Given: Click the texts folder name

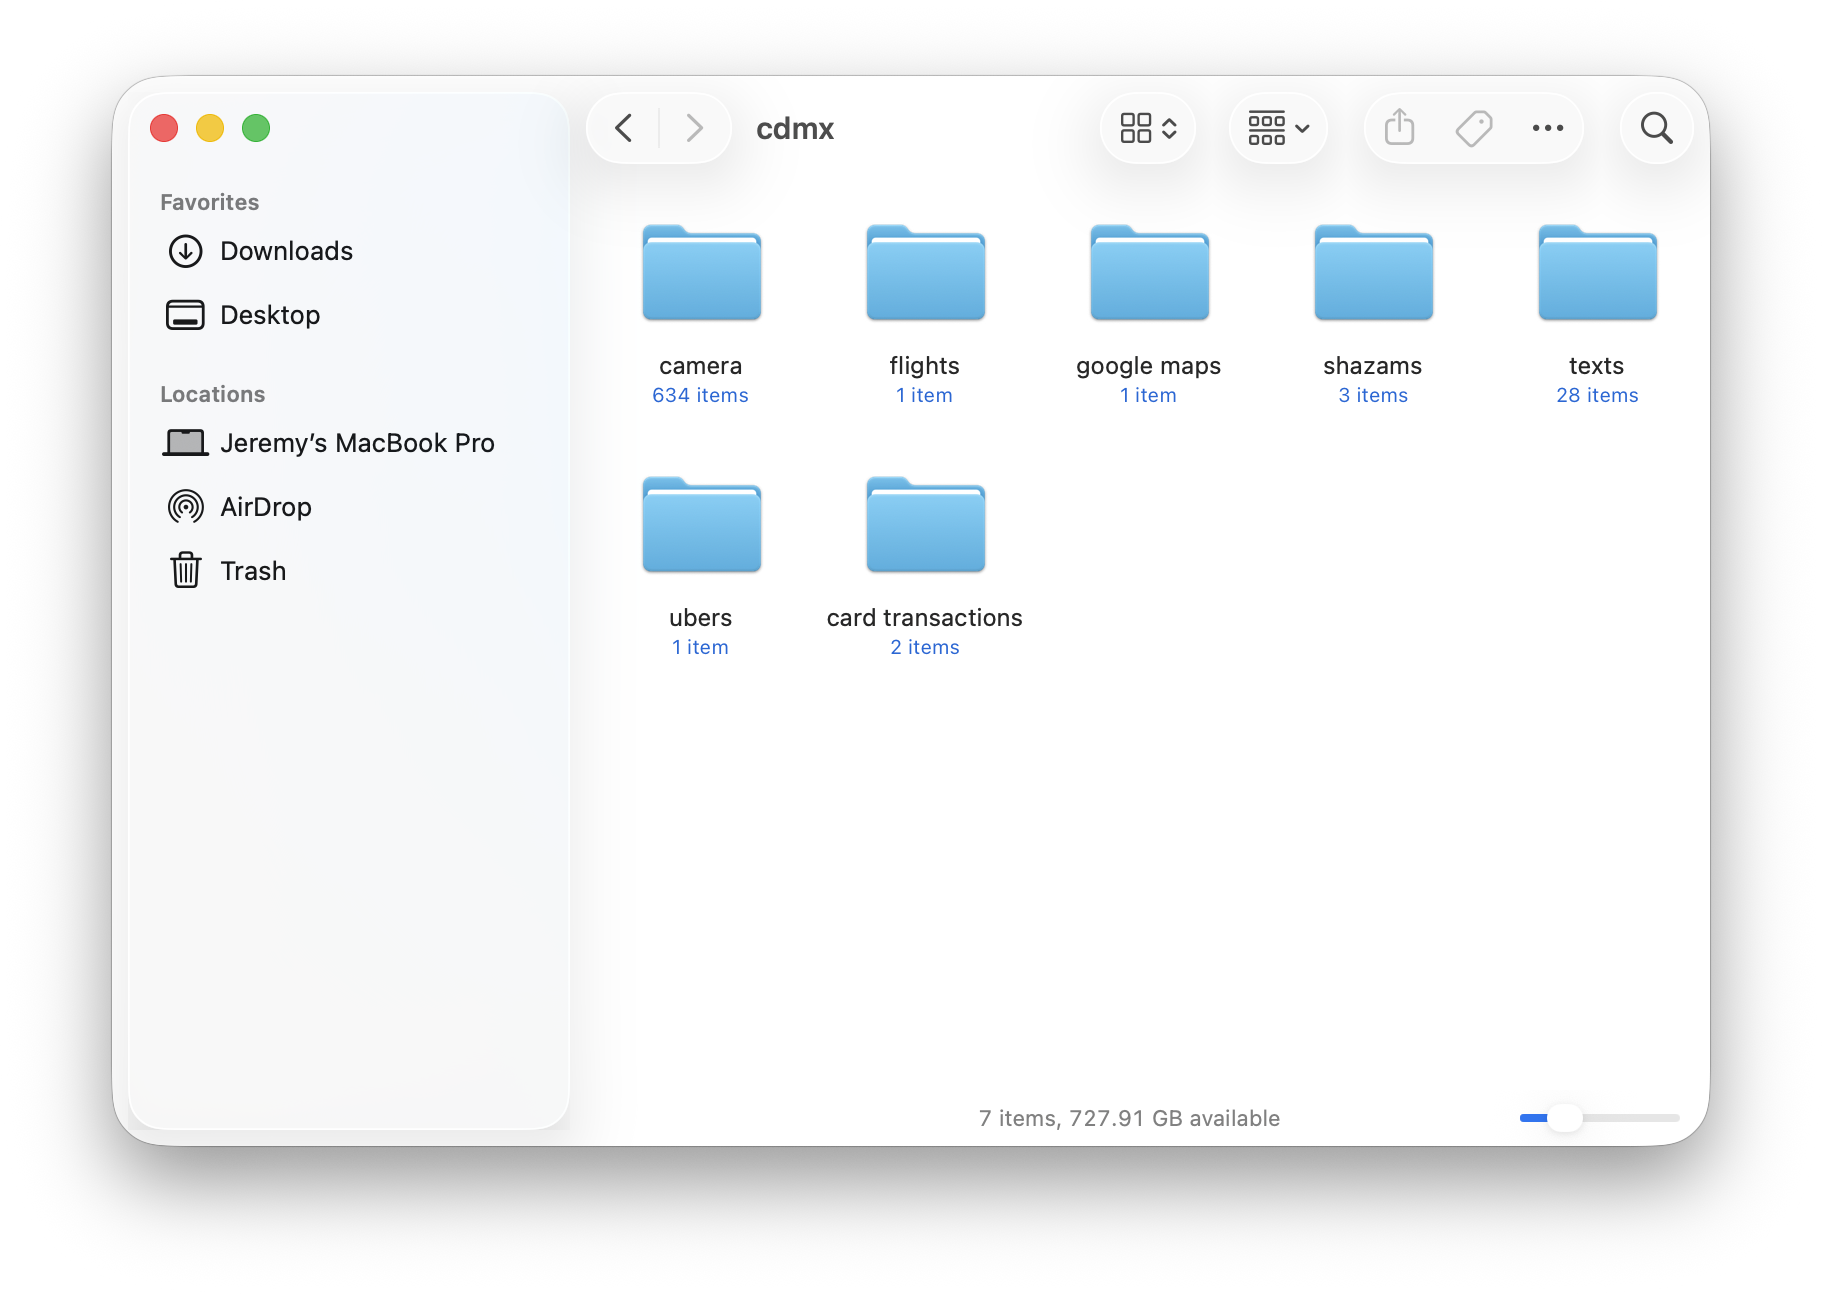Looking at the screenshot, I should tap(1596, 366).
